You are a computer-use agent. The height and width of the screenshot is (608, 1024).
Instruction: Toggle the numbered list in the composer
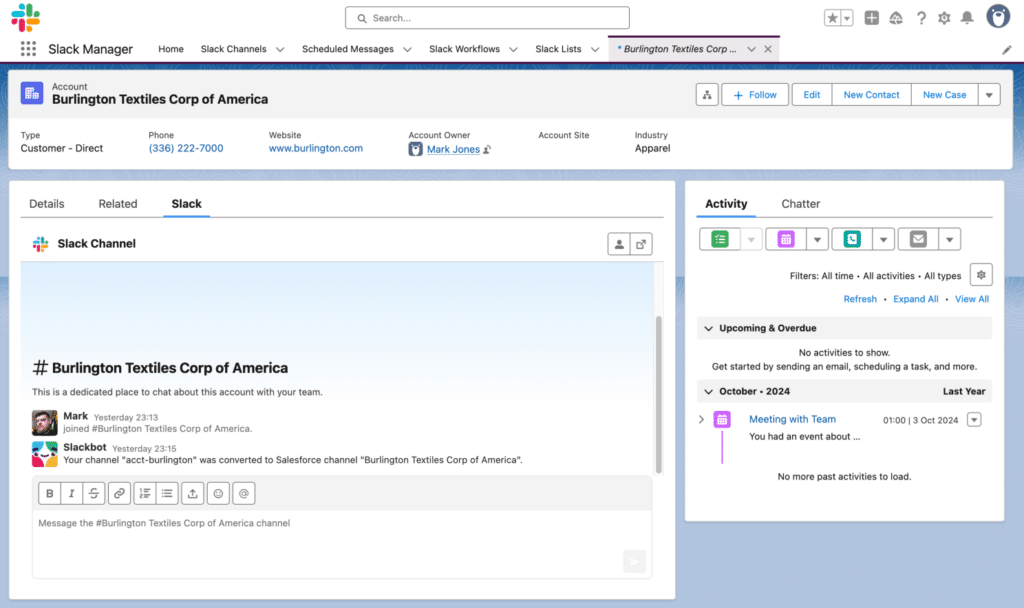point(145,494)
